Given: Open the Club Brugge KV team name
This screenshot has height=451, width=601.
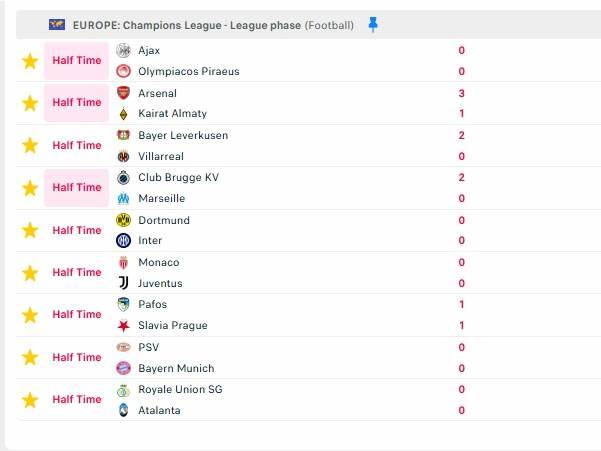Looking at the screenshot, I should (x=178, y=178).
